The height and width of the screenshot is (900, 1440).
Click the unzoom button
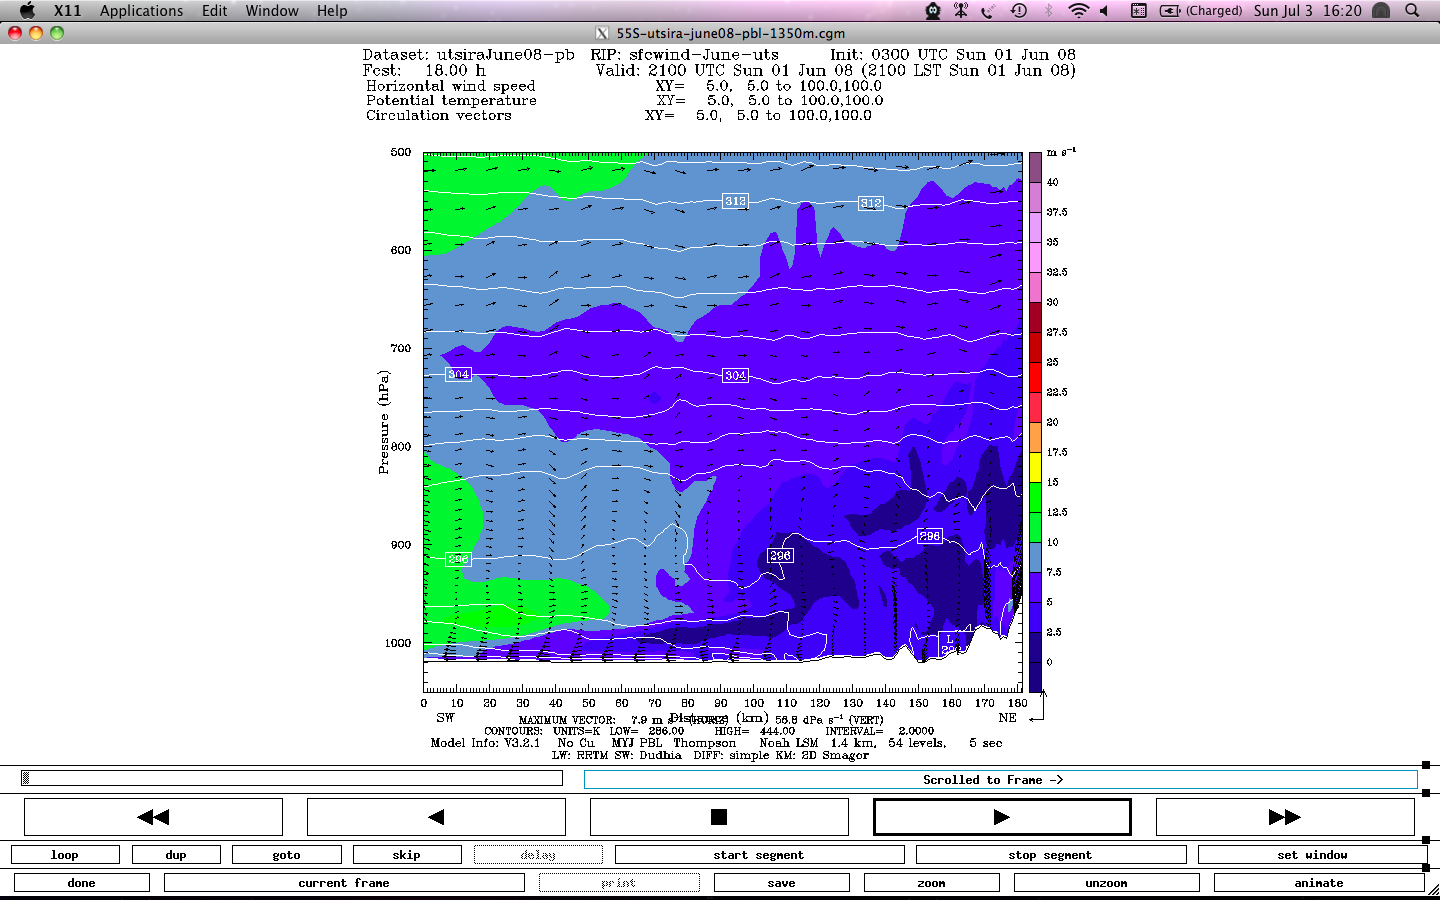(x=1107, y=883)
